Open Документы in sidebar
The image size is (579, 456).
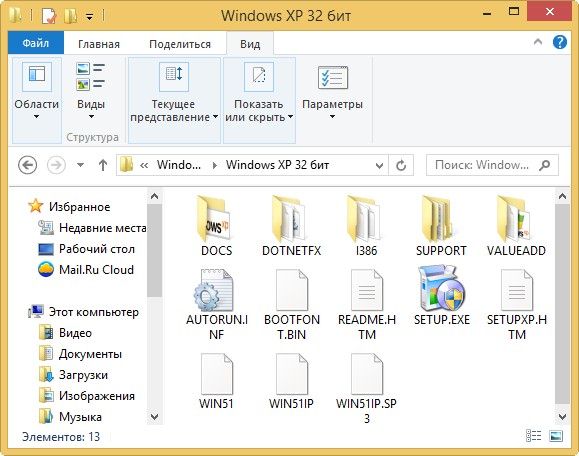pos(80,354)
